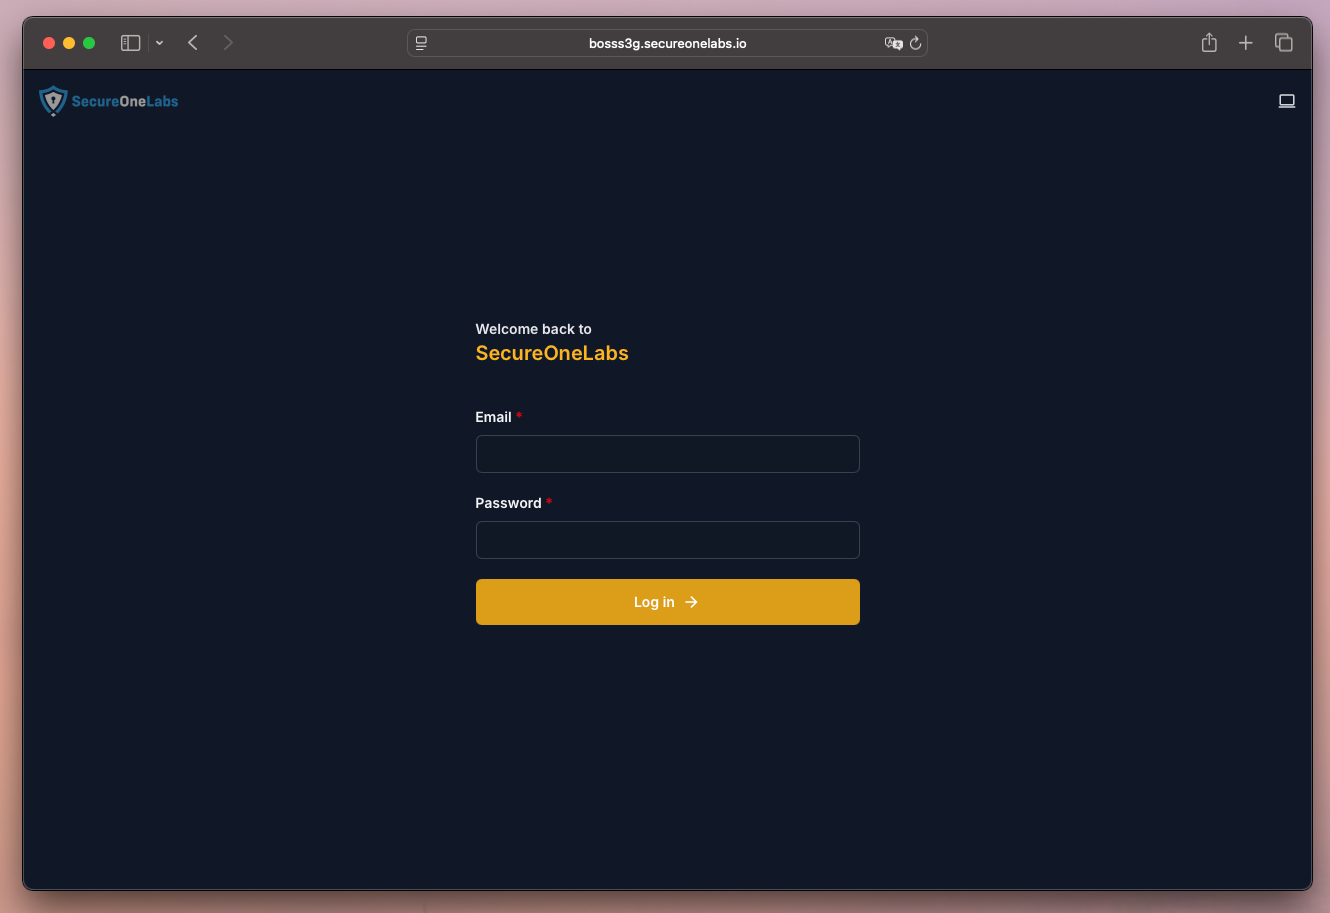Click the Email required asterisk label

(519, 416)
